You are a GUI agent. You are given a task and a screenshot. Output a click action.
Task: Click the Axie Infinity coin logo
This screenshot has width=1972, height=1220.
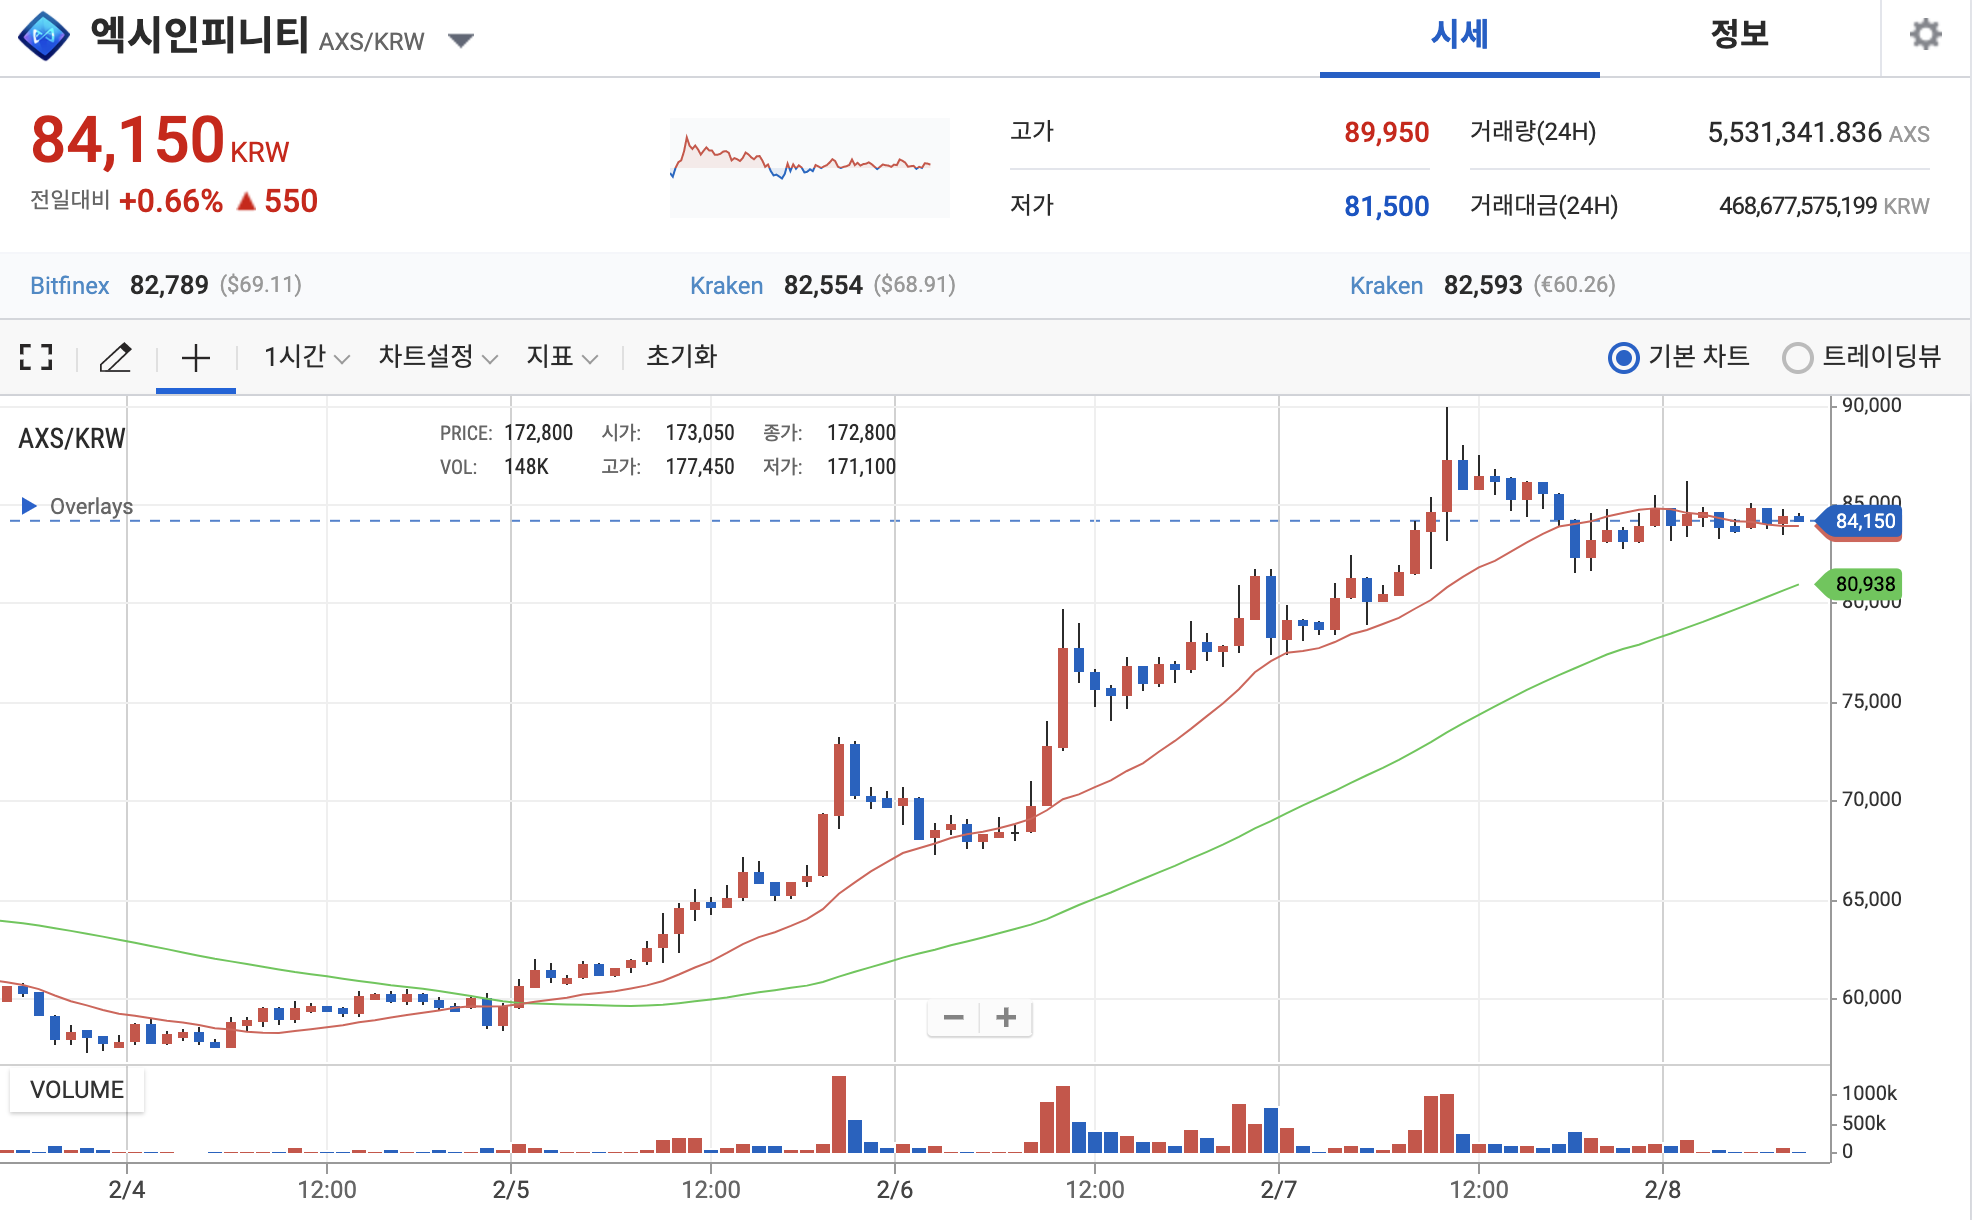pos(44,36)
